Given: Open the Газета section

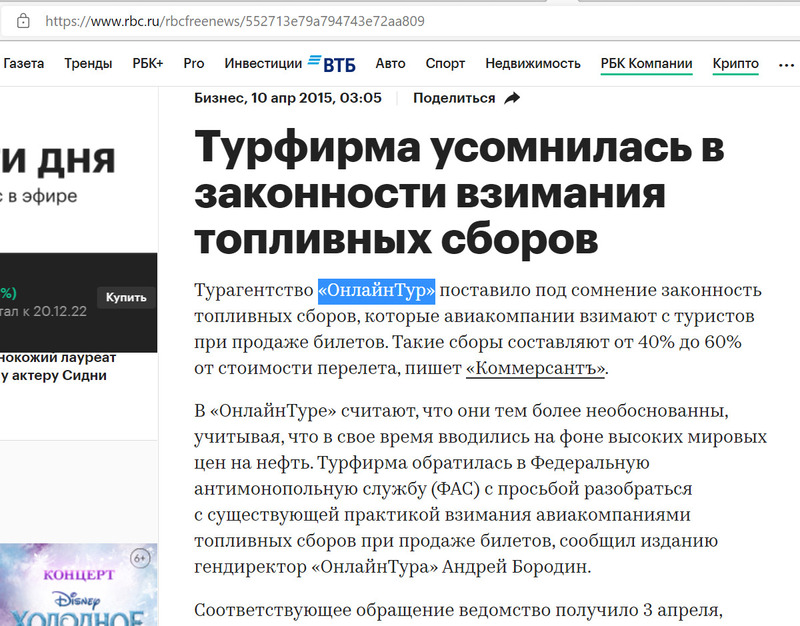Looking at the screenshot, I should (23, 63).
